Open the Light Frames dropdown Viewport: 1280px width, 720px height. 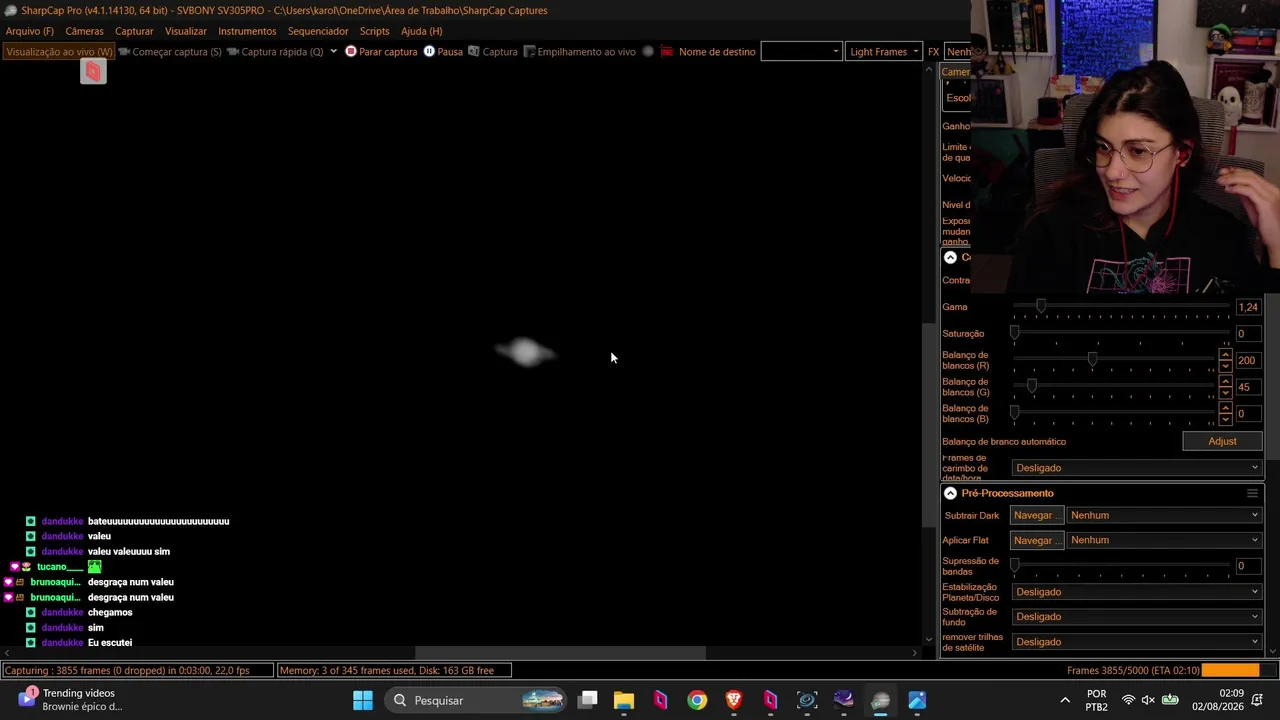(884, 51)
